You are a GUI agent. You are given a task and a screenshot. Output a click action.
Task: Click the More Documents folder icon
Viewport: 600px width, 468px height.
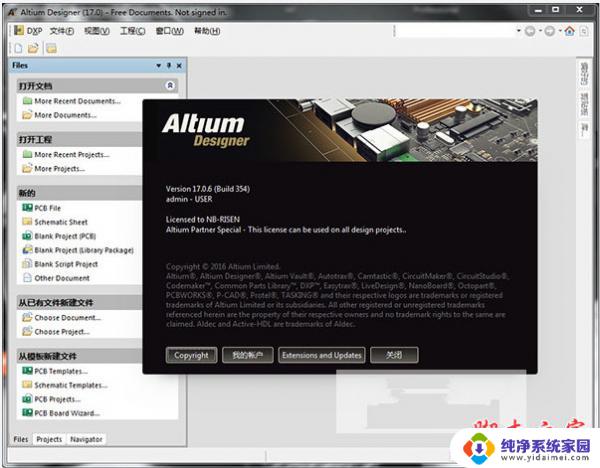click(x=27, y=115)
